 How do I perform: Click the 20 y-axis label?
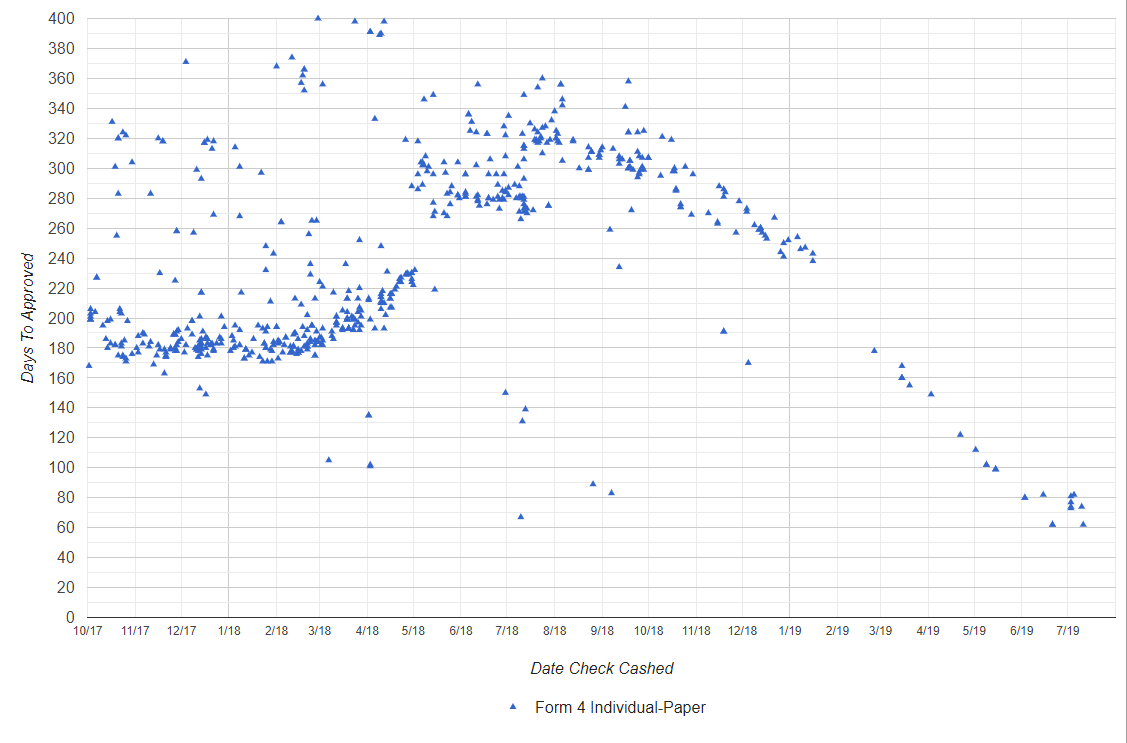point(66,587)
